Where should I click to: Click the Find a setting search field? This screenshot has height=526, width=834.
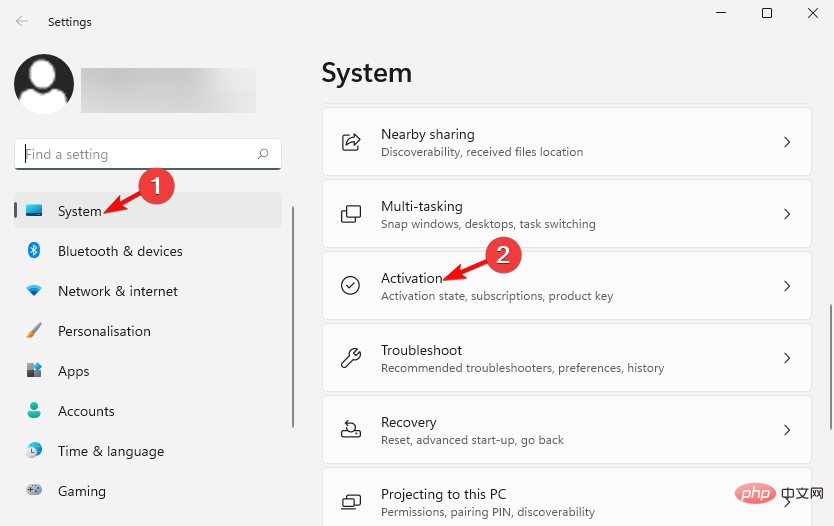[148, 154]
